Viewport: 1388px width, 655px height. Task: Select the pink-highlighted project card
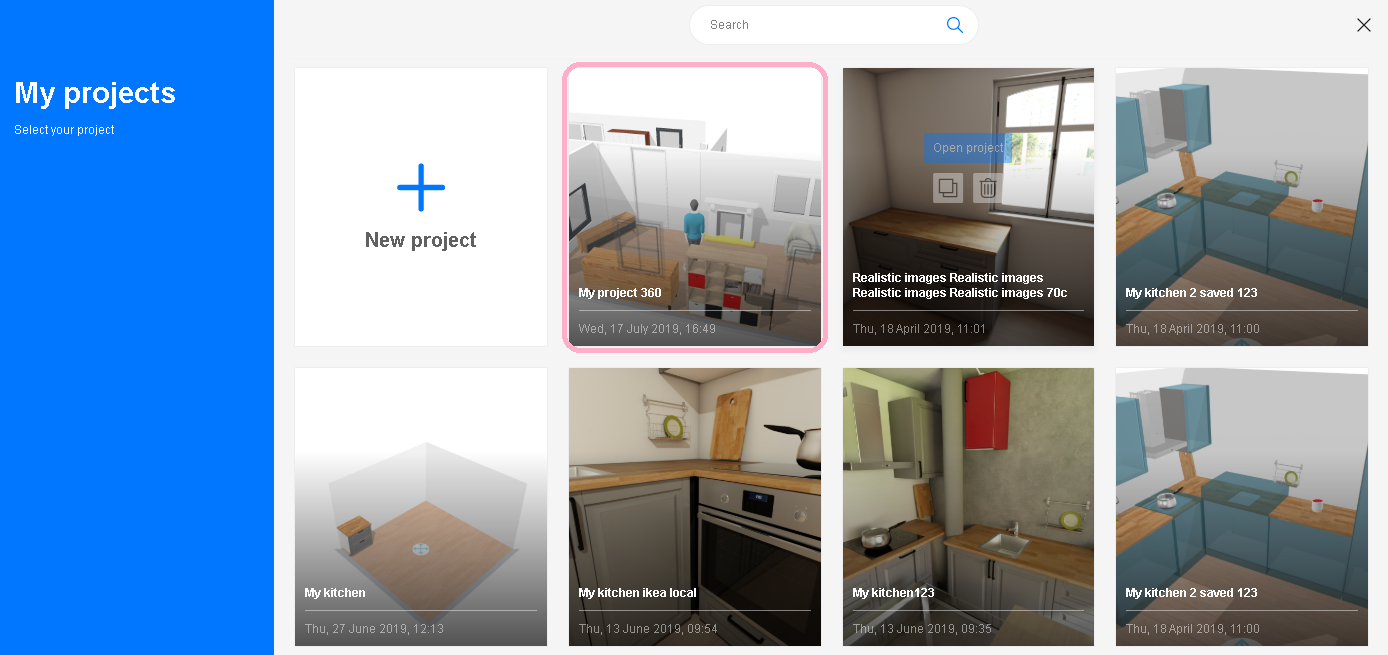click(x=694, y=206)
